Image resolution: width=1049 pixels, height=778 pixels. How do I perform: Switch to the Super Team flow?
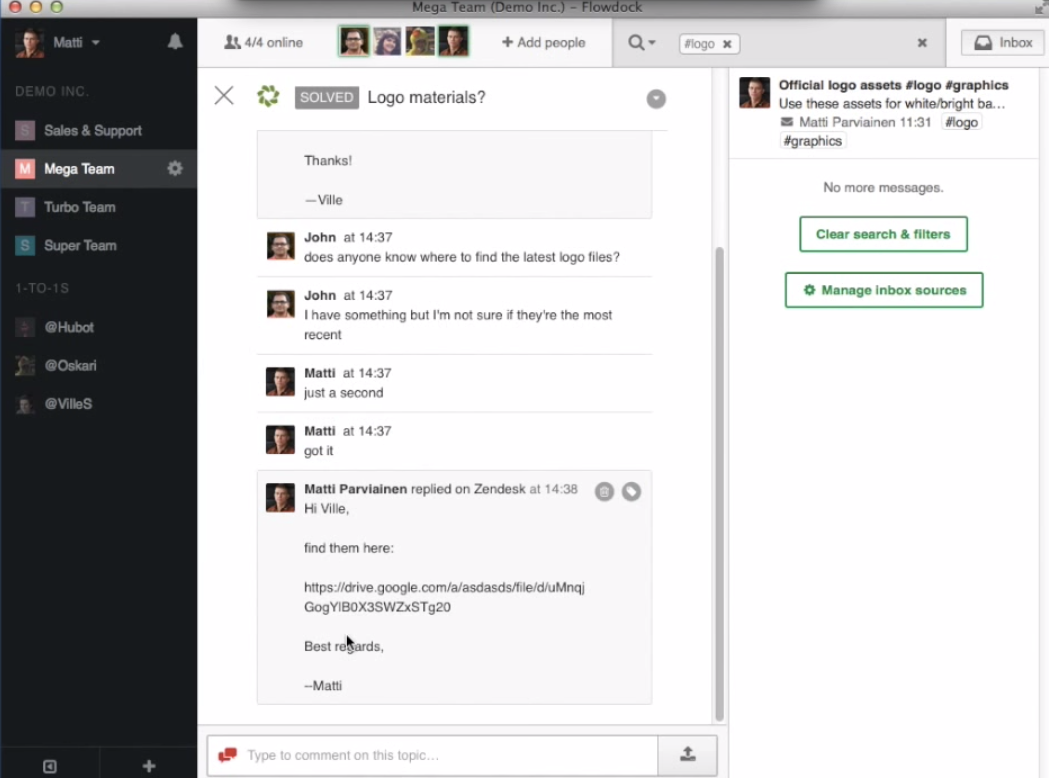(98, 246)
